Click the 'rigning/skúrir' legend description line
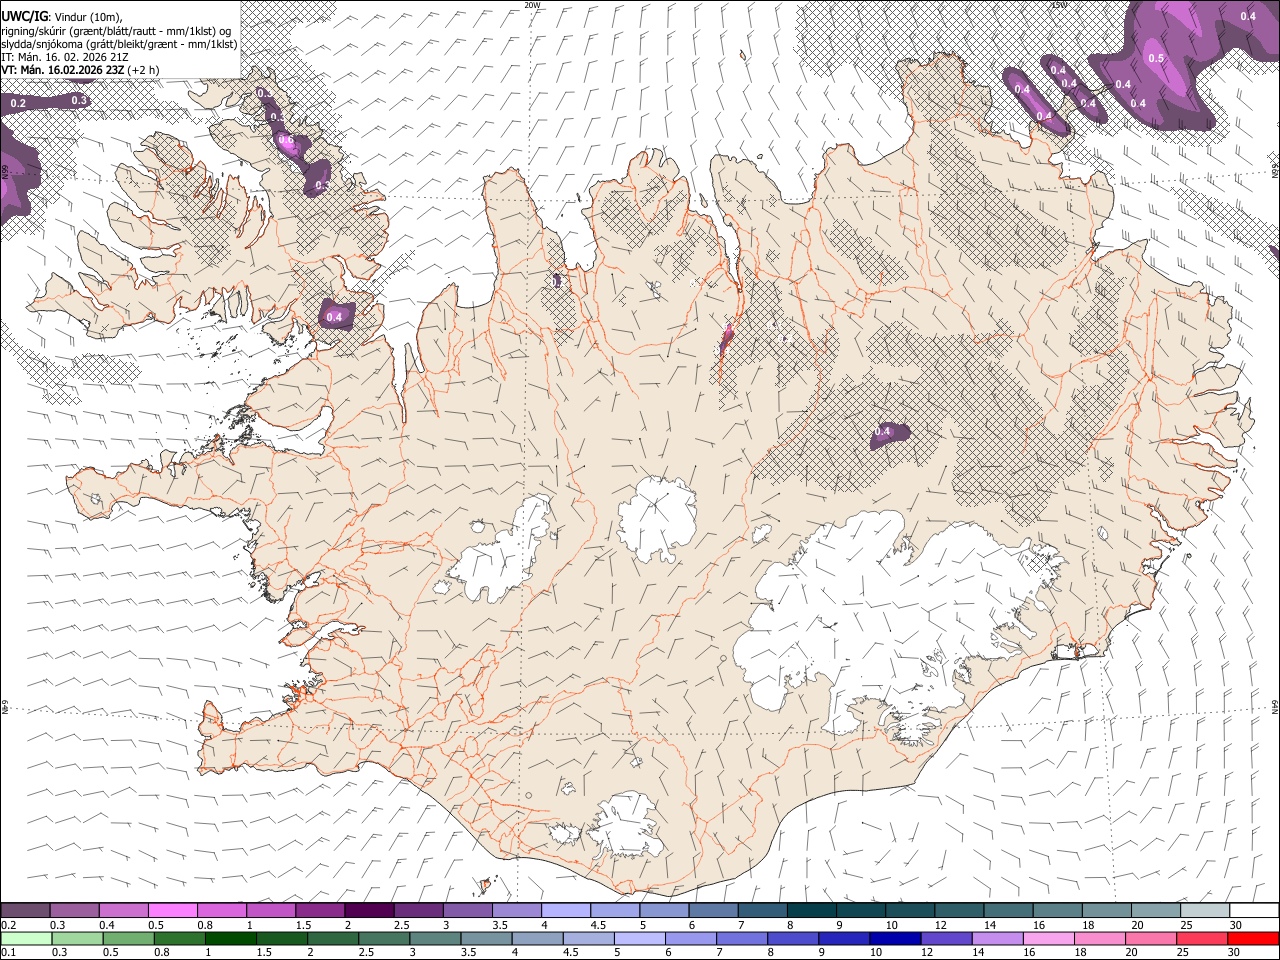Screen dimensions: 1280x960 point(115,30)
